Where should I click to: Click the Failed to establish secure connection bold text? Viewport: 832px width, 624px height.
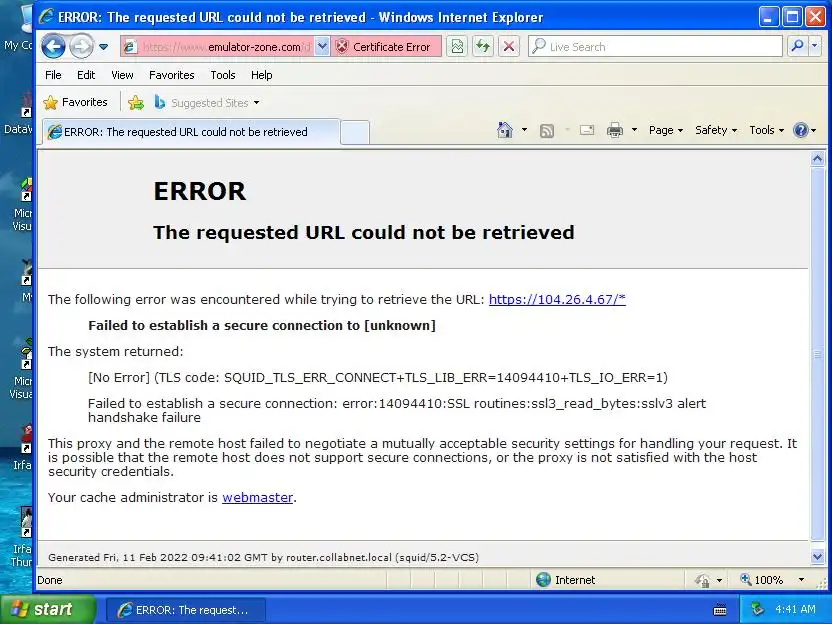(262, 325)
